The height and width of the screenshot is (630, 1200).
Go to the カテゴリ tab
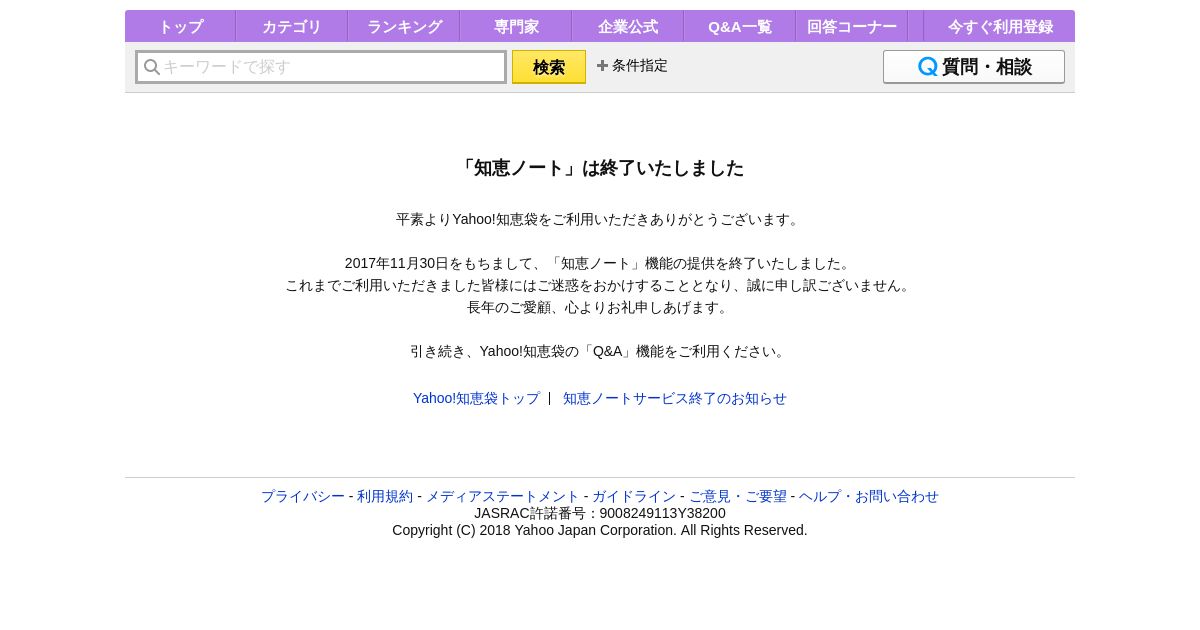292,27
